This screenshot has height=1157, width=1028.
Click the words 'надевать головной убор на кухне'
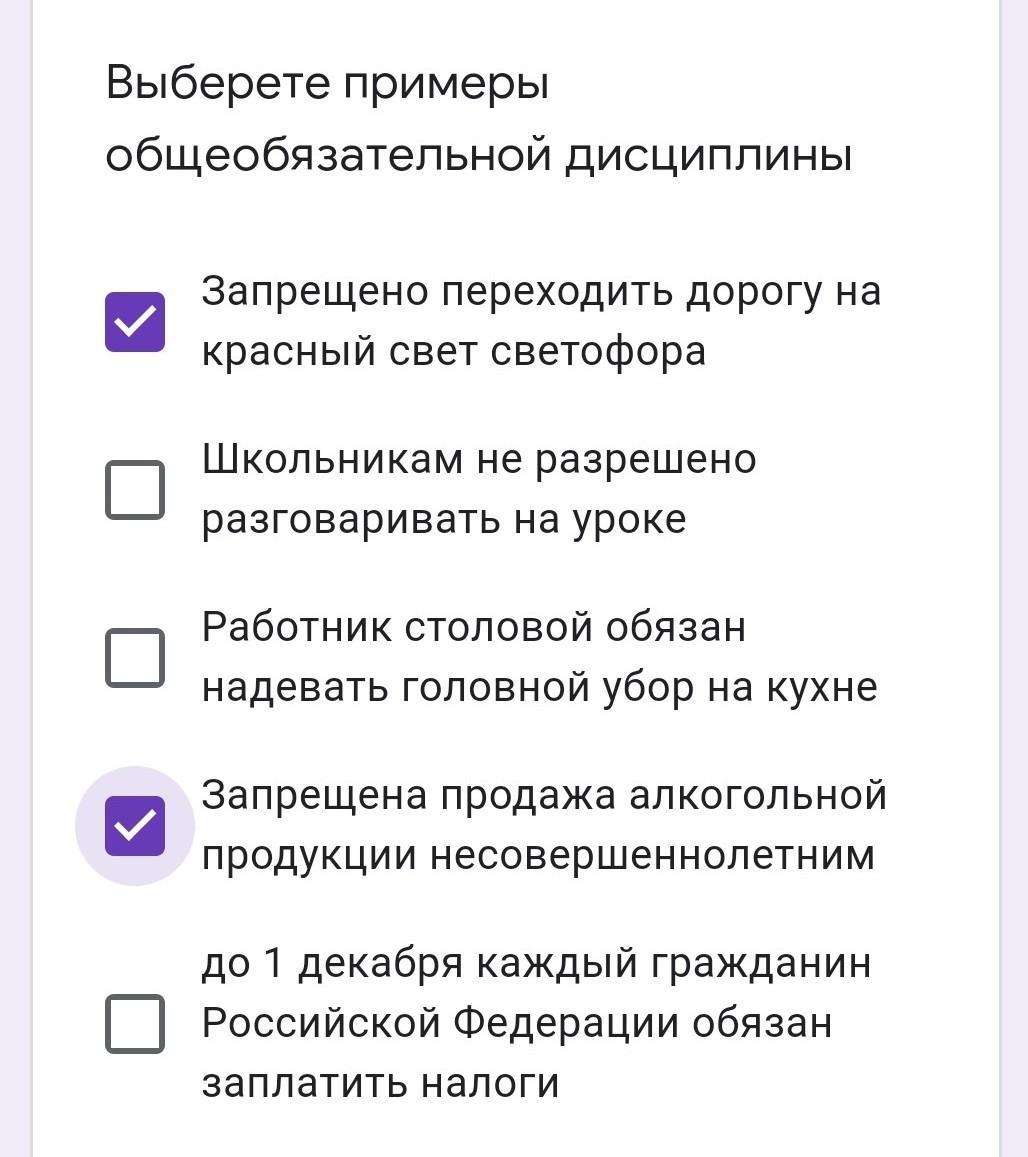tap(539, 688)
